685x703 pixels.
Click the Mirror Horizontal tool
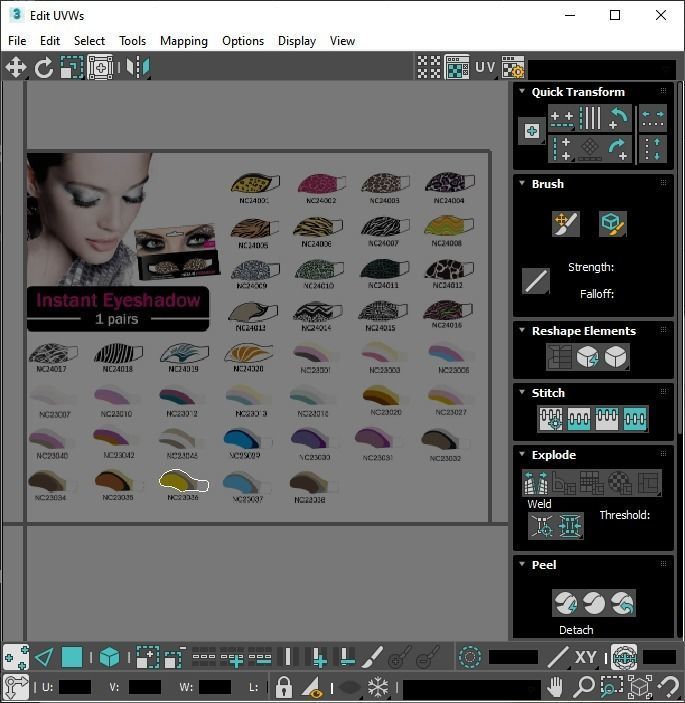[138, 68]
